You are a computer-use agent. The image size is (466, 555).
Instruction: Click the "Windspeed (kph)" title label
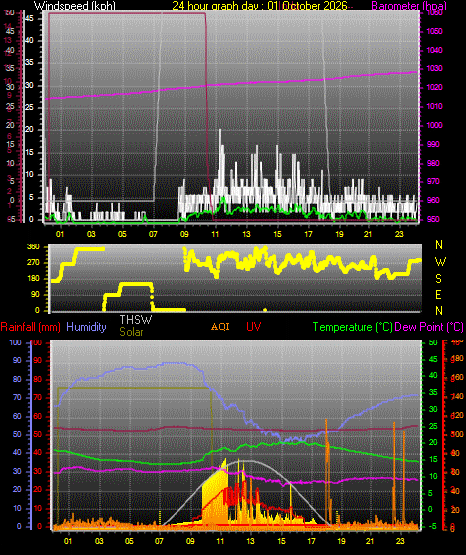coord(74,6)
